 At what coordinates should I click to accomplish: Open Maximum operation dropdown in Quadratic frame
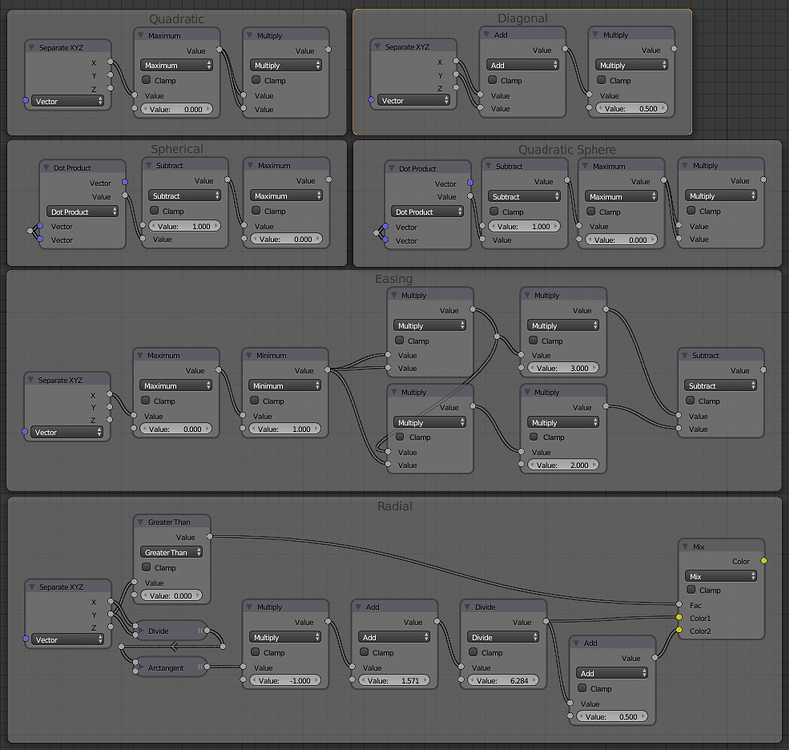pyautogui.click(x=176, y=65)
